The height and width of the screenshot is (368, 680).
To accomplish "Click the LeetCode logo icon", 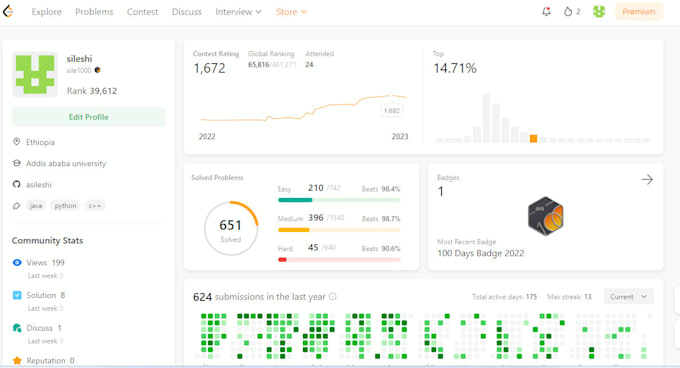I will pyautogui.click(x=8, y=12).
